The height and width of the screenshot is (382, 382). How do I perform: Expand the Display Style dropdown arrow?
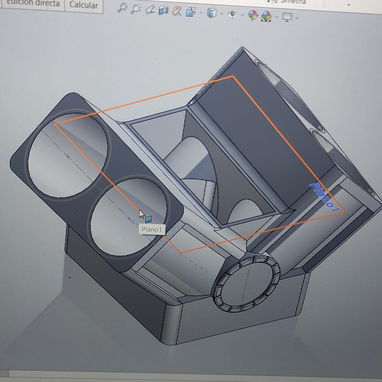pos(221,14)
